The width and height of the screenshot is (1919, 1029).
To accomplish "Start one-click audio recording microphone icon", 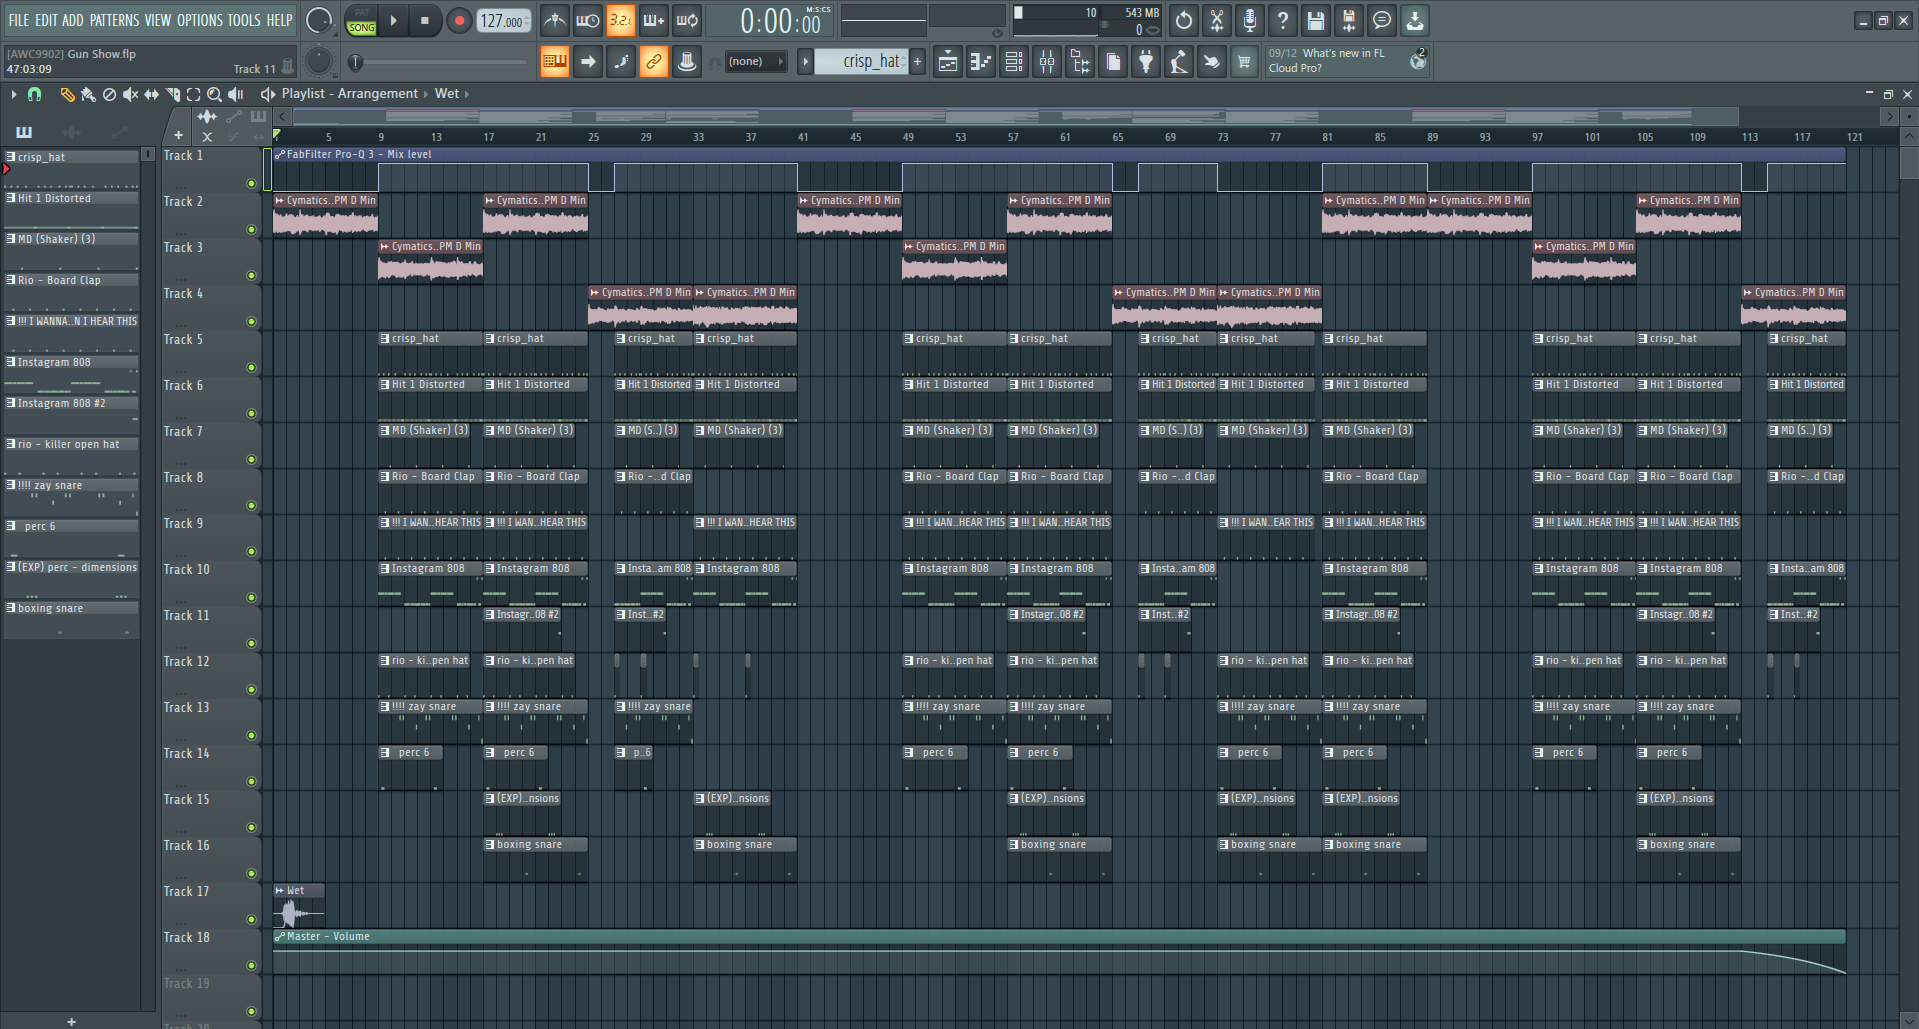I will pyautogui.click(x=1250, y=20).
